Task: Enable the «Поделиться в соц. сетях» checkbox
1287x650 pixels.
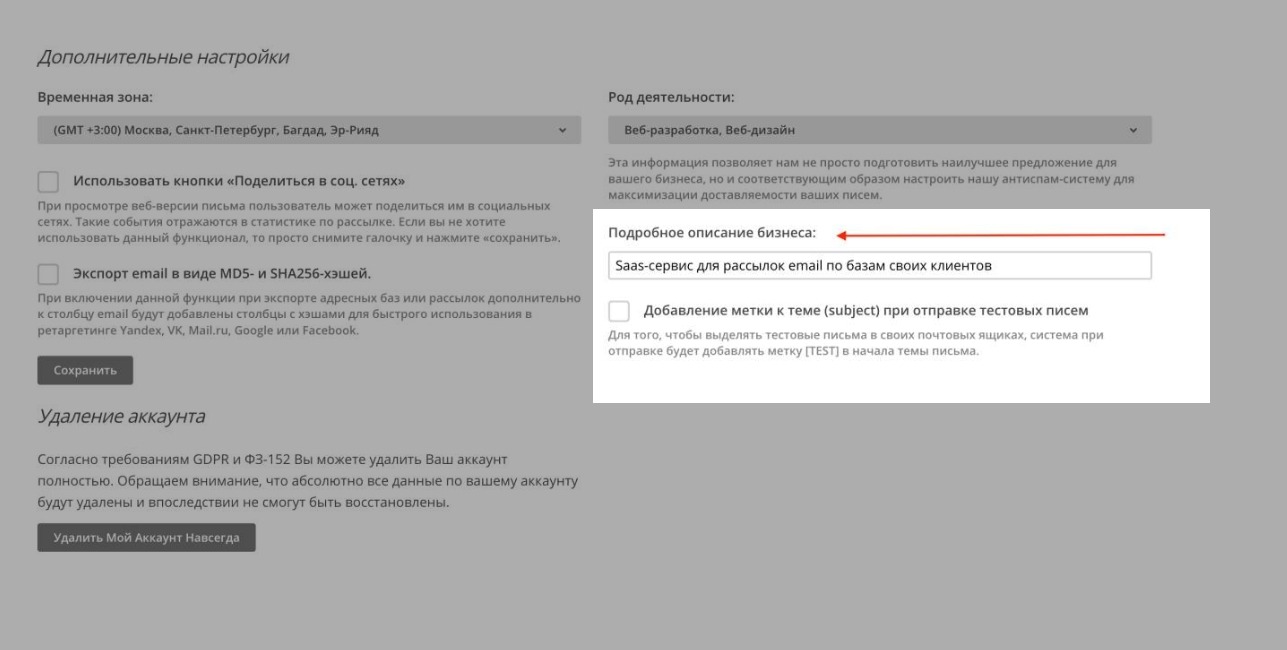Action: [48, 182]
